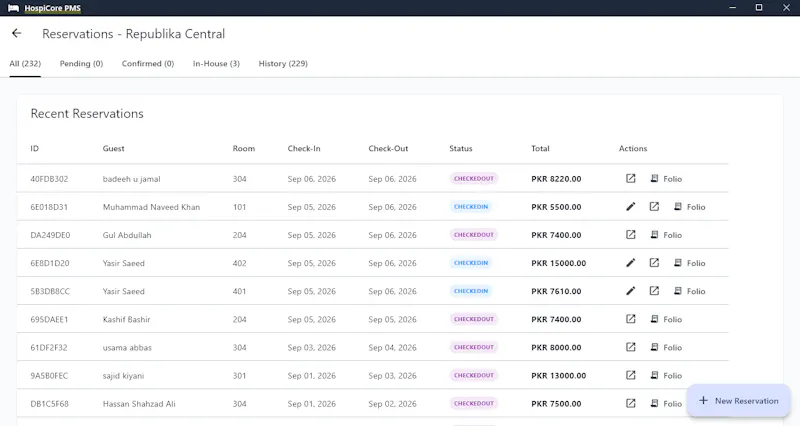Click the Check-Out column header
The image size is (800, 426).
pyautogui.click(x=388, y=148)
